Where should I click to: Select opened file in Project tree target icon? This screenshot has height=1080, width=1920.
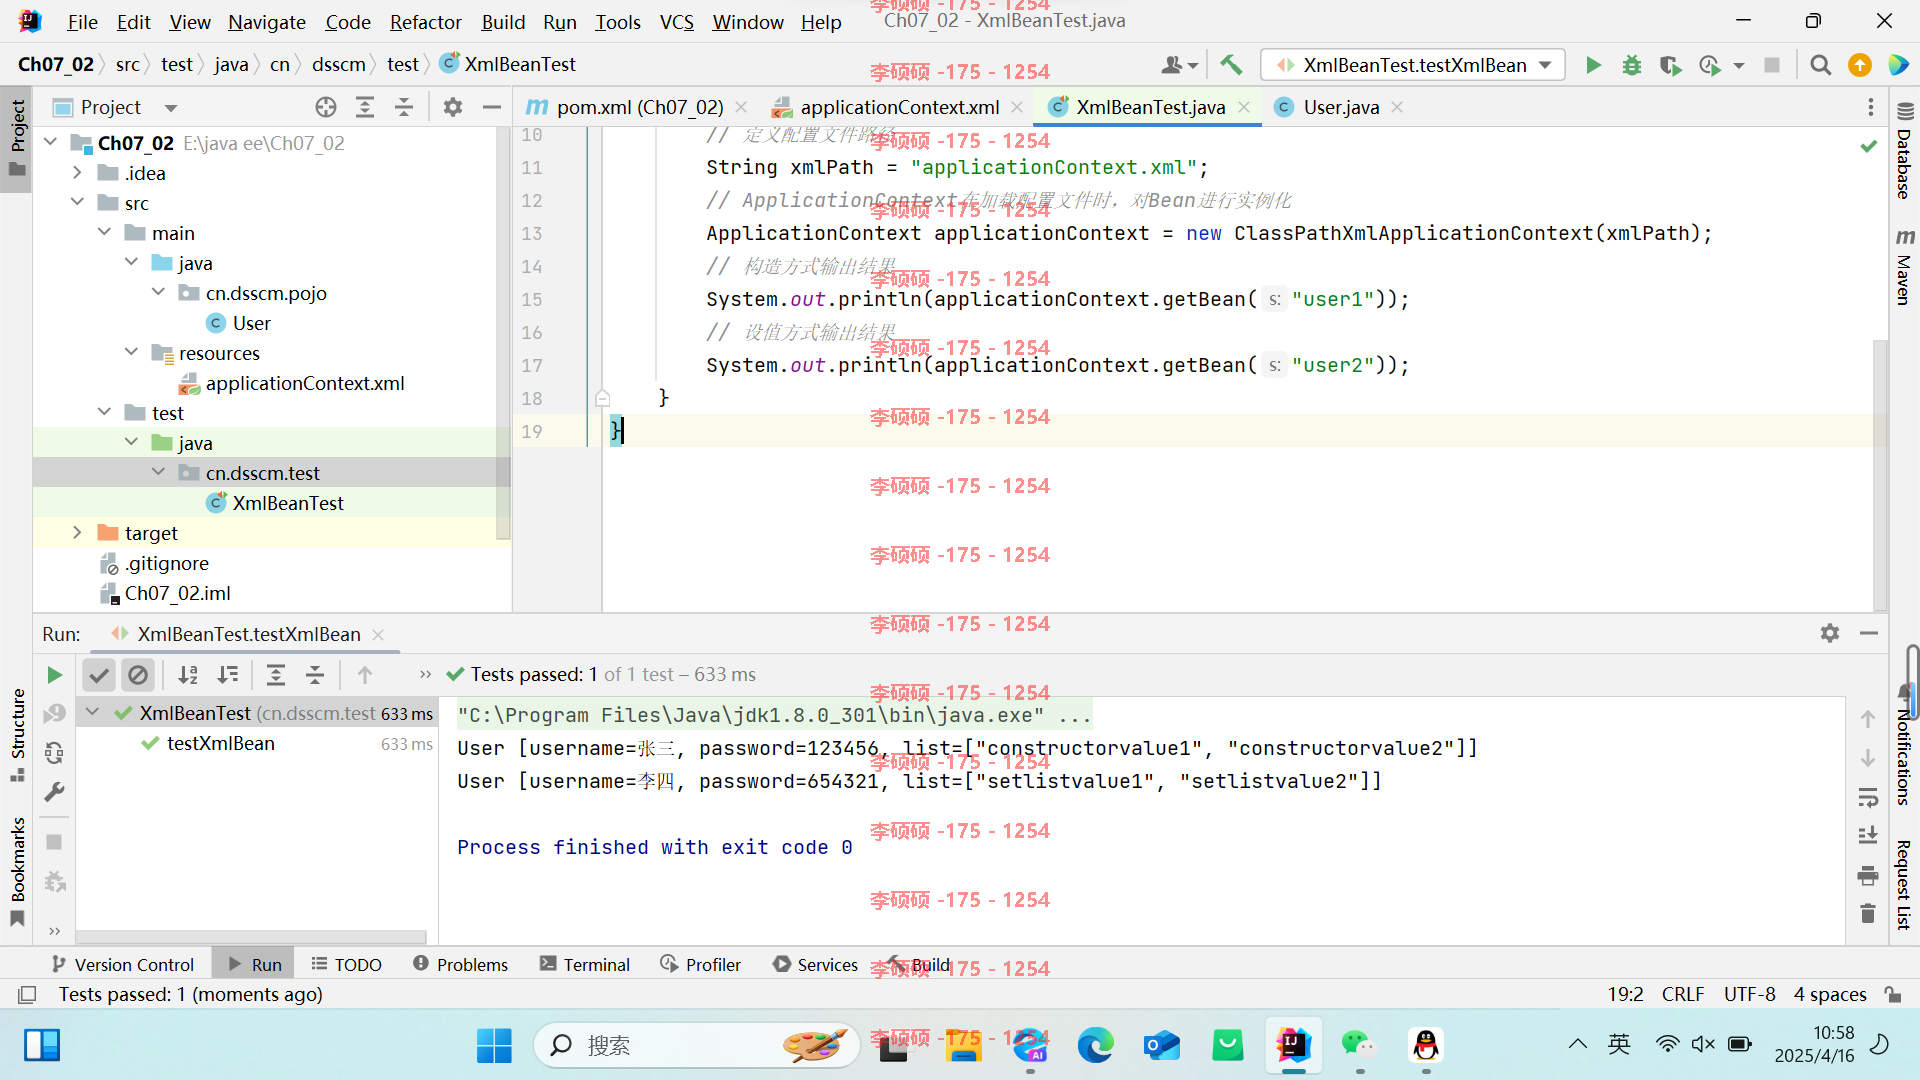pos(326,107)
